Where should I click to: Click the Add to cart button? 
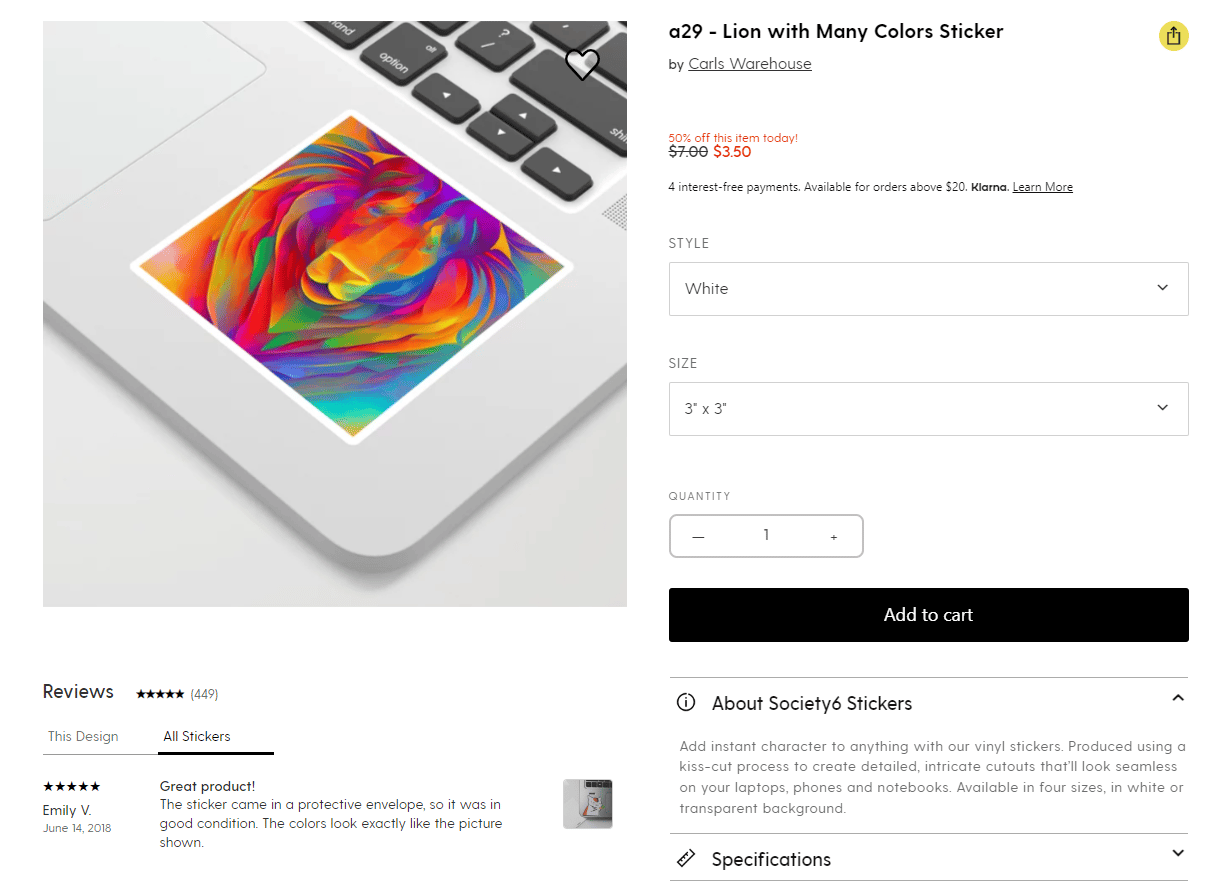928,615
